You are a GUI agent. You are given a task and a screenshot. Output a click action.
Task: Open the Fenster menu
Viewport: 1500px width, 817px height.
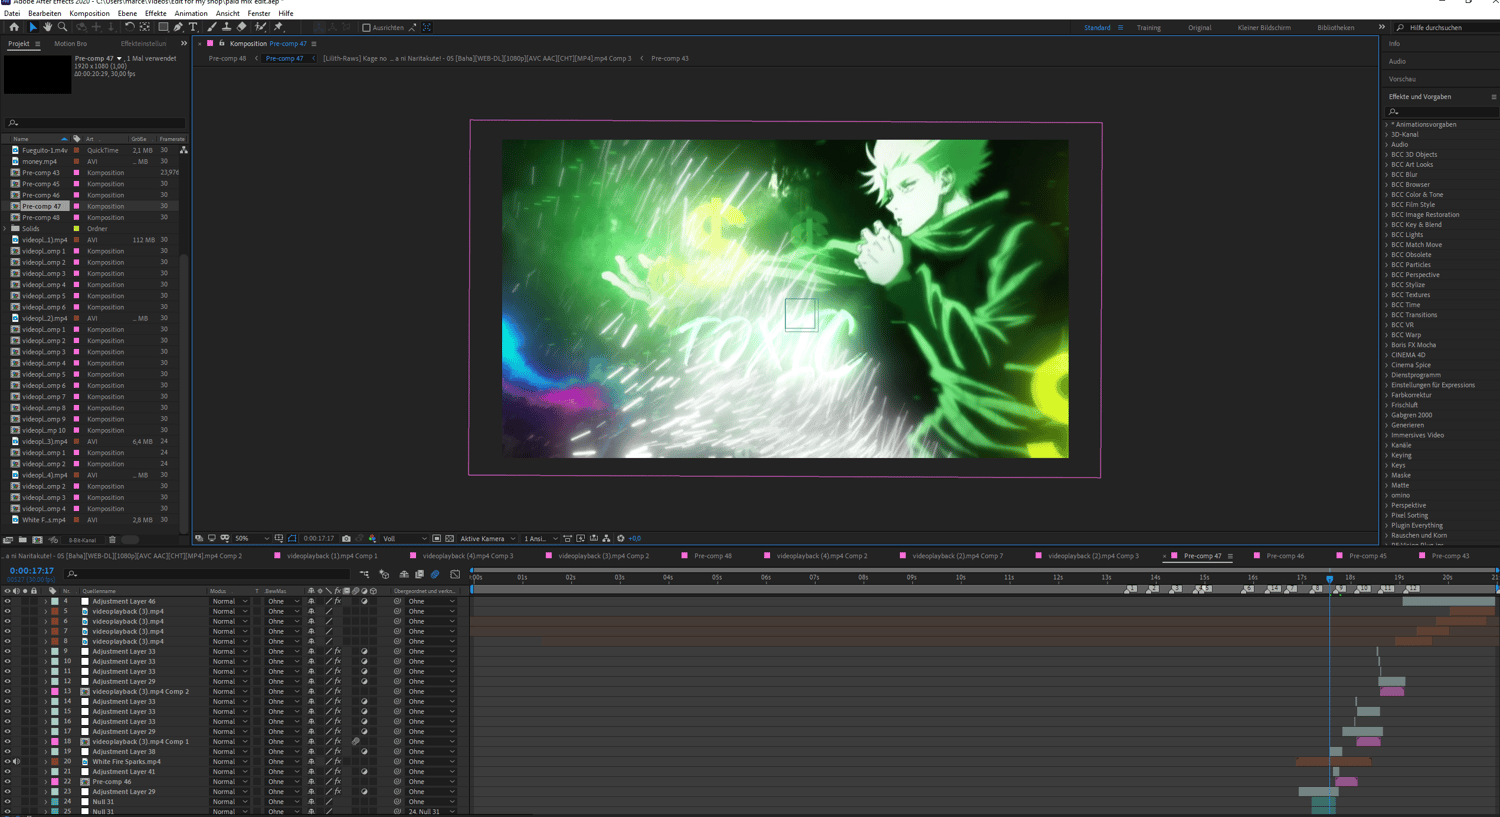[x=258, y=14]
